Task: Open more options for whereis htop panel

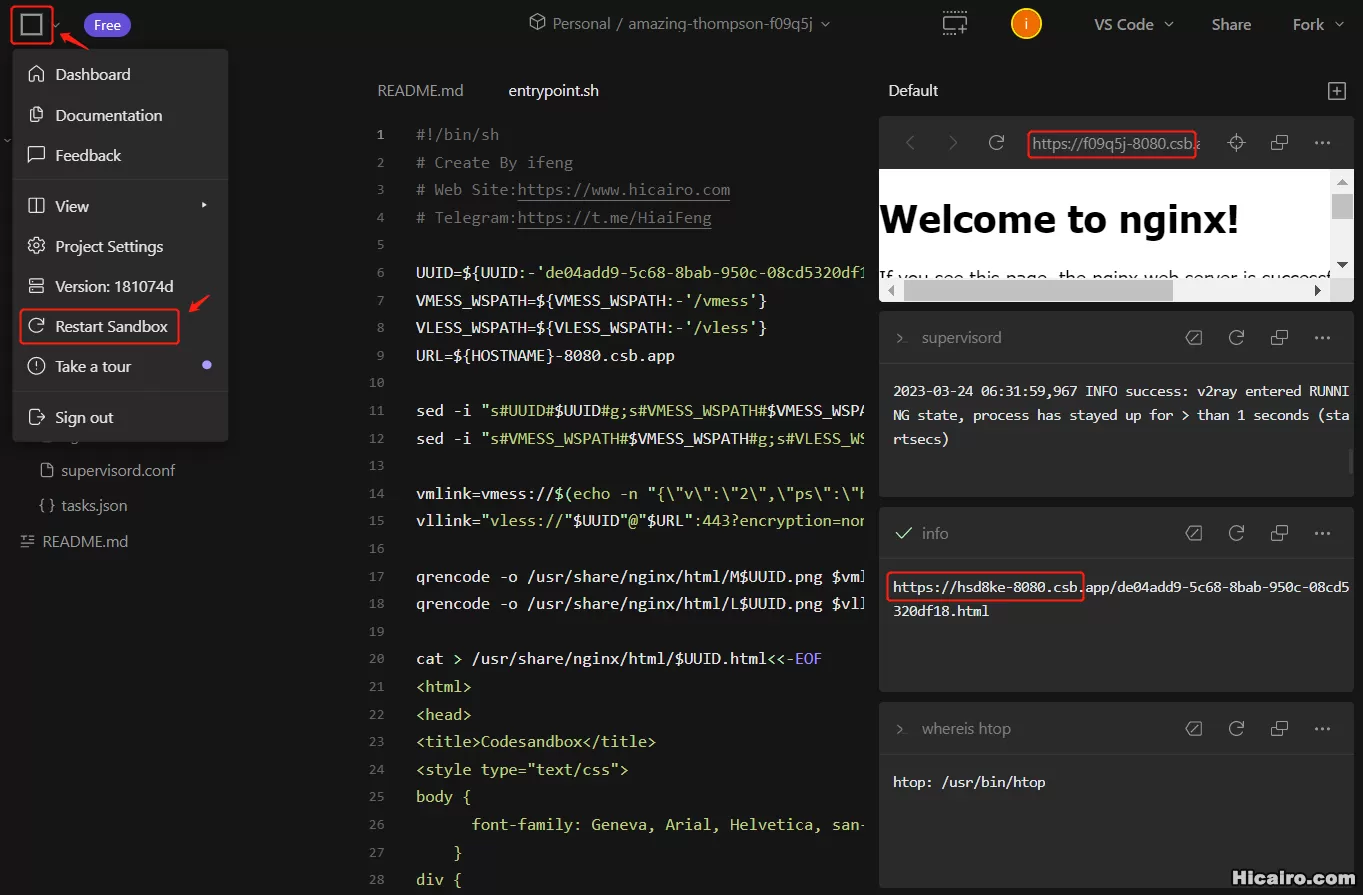Action: (x=1322, y=729)
